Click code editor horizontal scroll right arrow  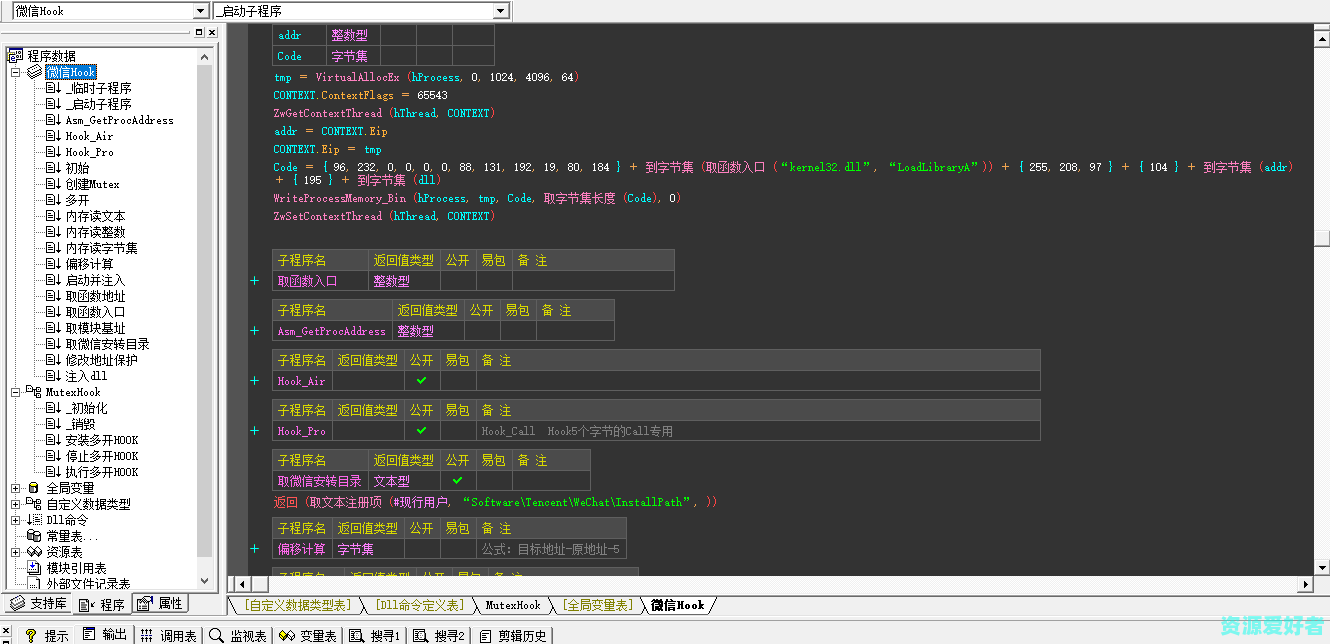[1305, 584]
